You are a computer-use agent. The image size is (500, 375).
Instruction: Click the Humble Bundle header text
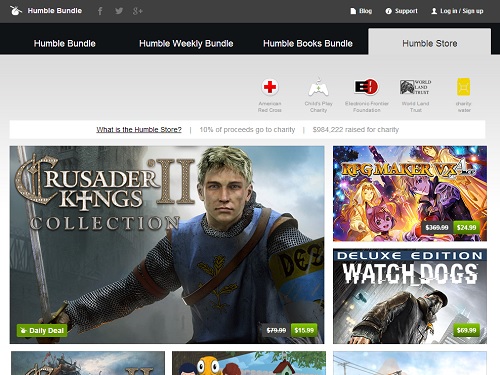tap(55, 11)
